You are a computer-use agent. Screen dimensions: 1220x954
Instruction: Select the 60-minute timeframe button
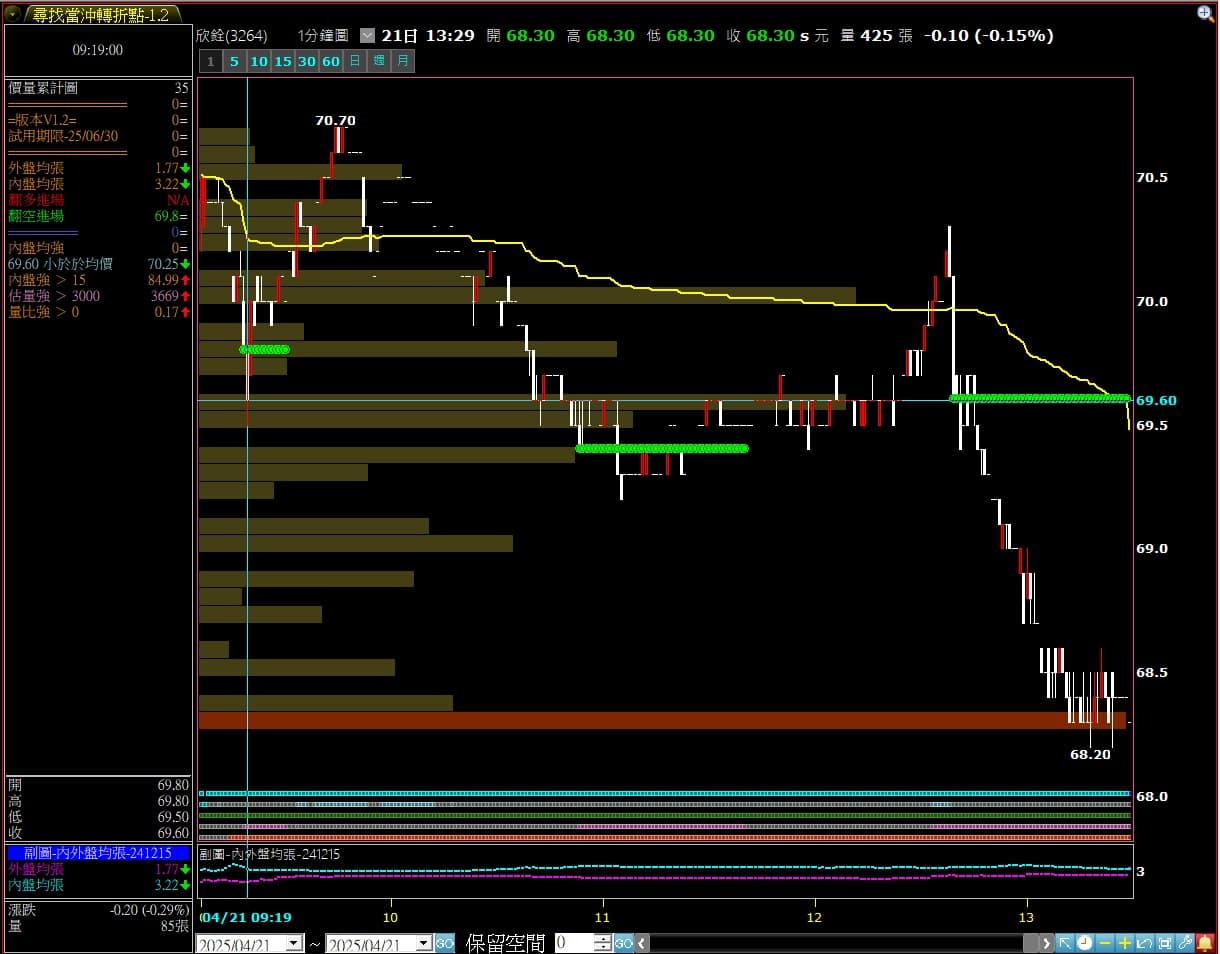(x=331, y=61)
